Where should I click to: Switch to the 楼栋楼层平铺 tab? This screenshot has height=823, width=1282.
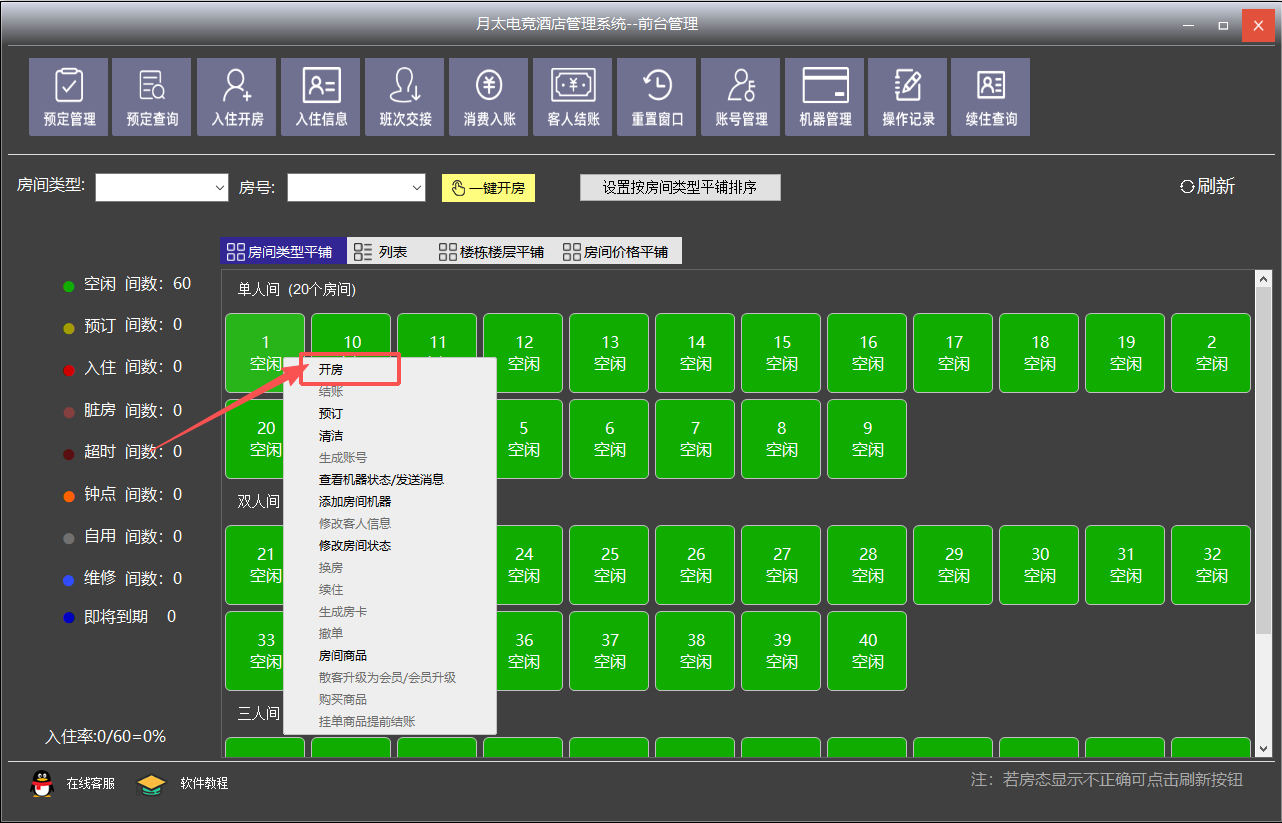pyautogui.click(x=492, y=252)
